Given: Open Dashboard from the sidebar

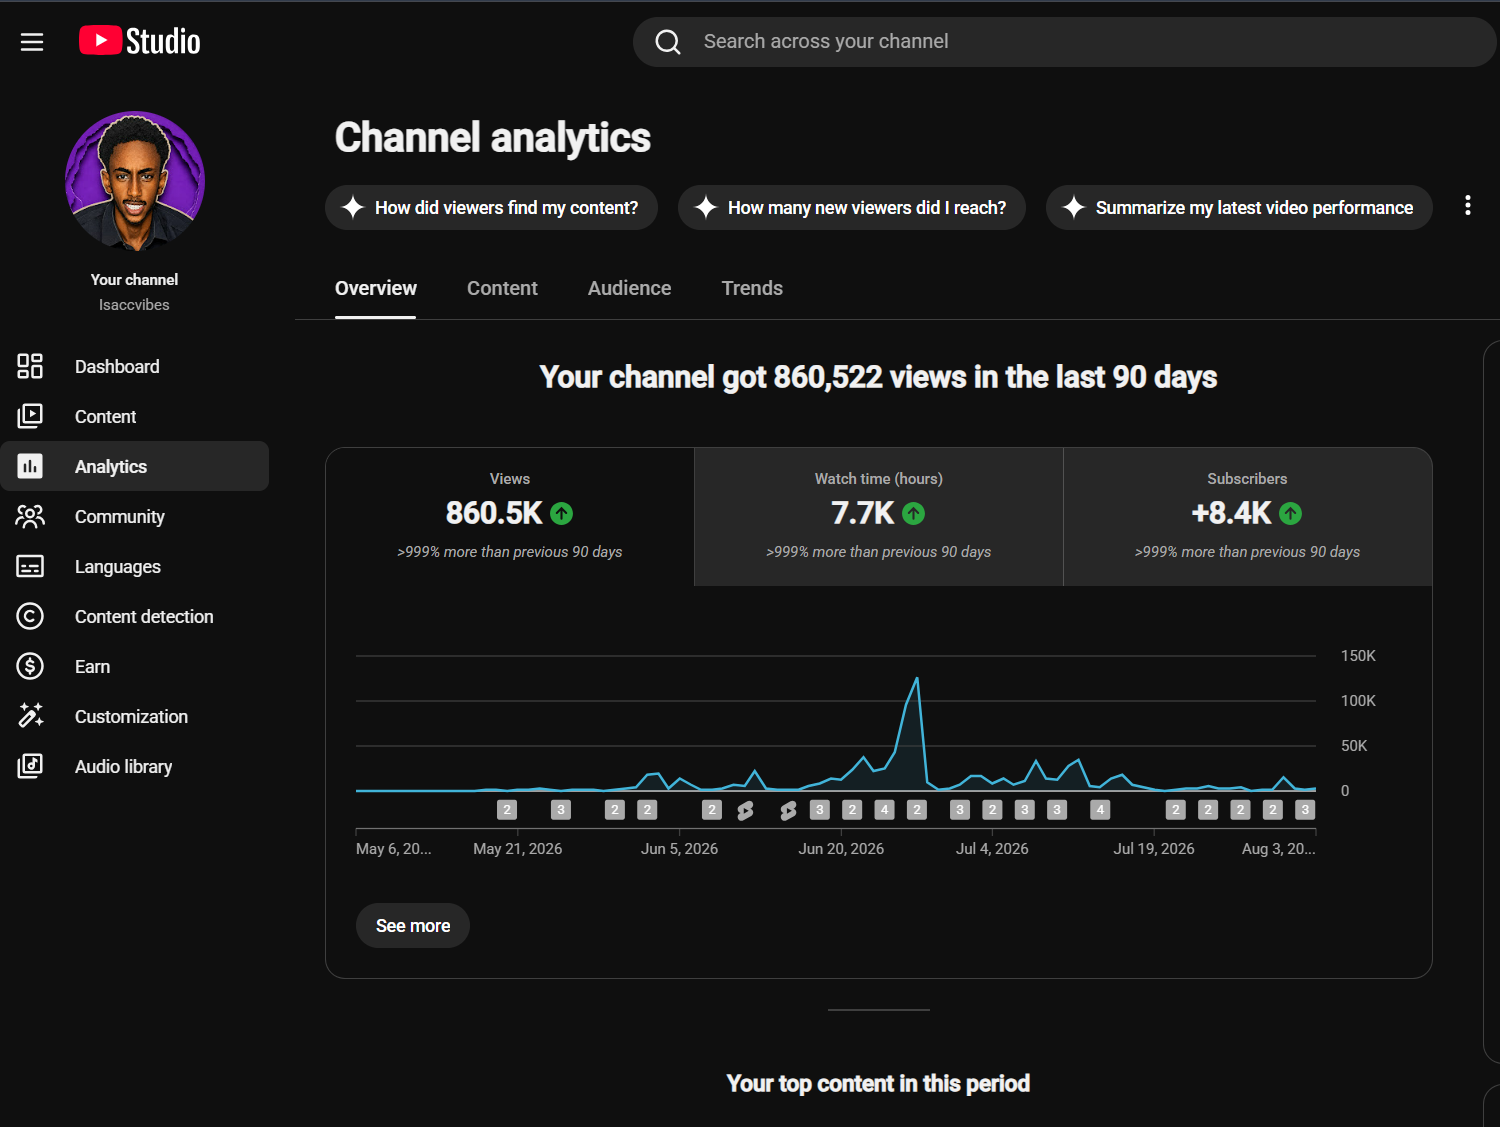Looking at the screenshot, I should click(x=135, y=366).
